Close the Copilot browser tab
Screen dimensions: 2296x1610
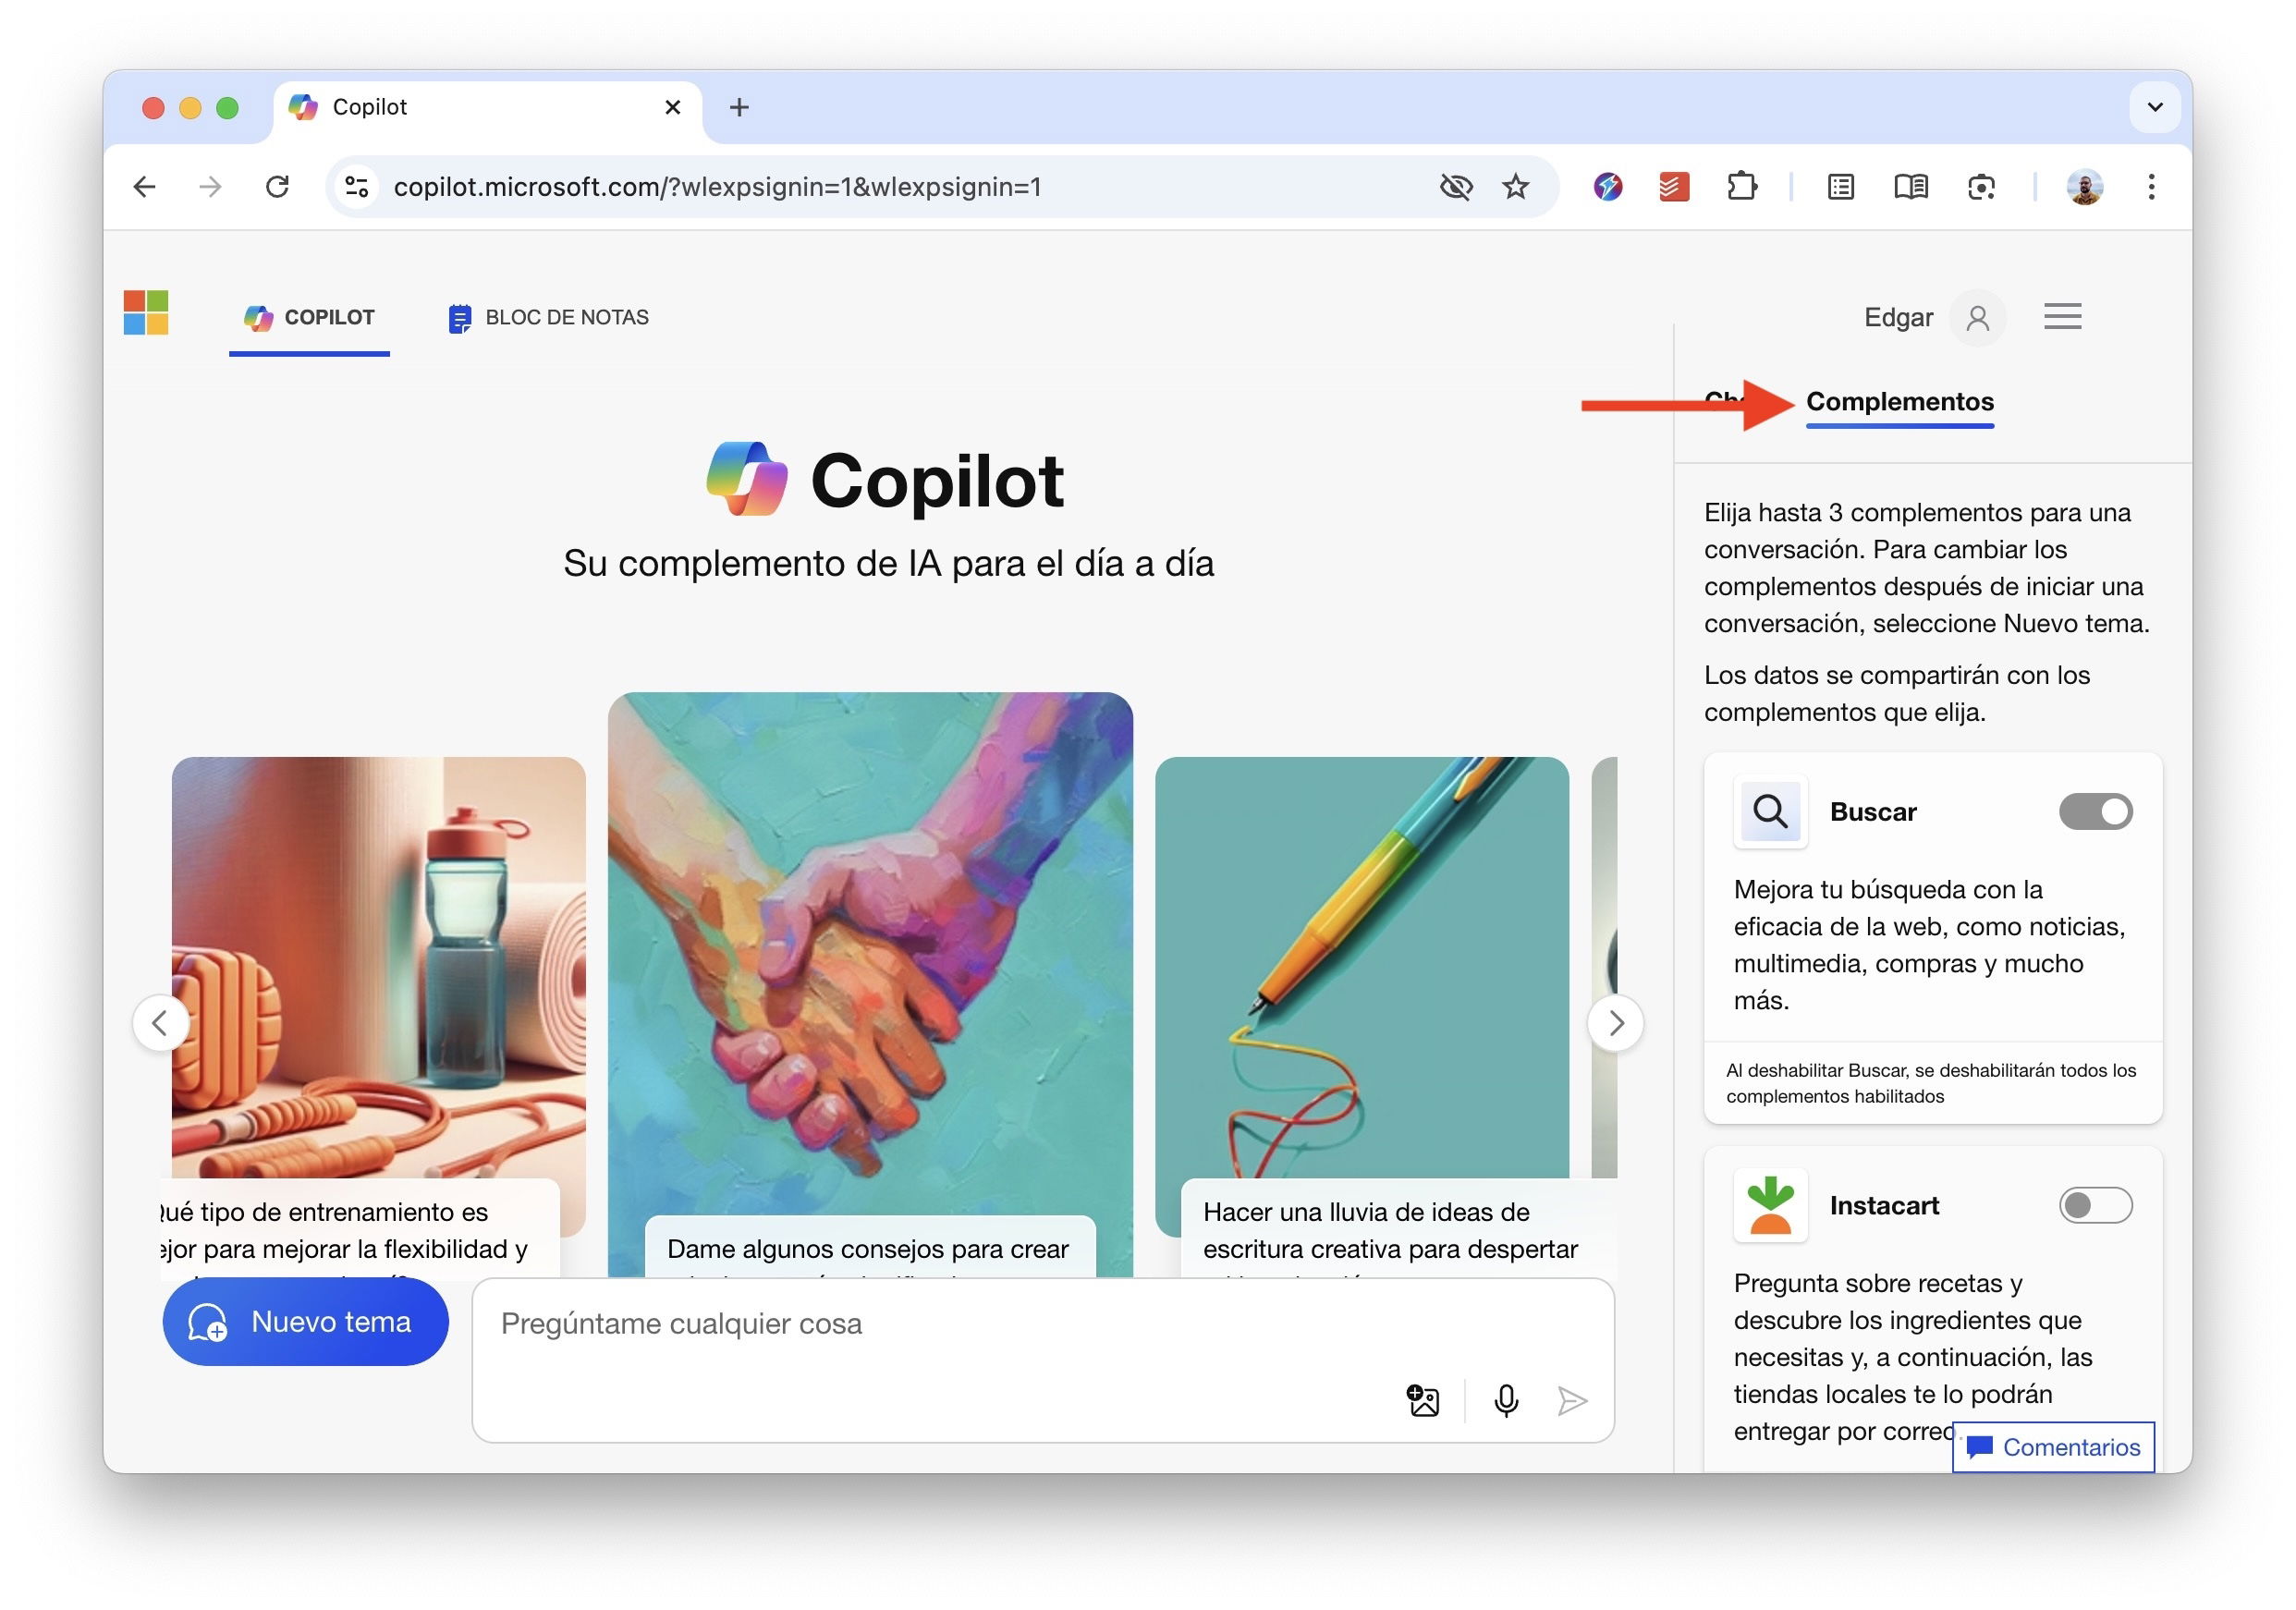tap(673, 107)
